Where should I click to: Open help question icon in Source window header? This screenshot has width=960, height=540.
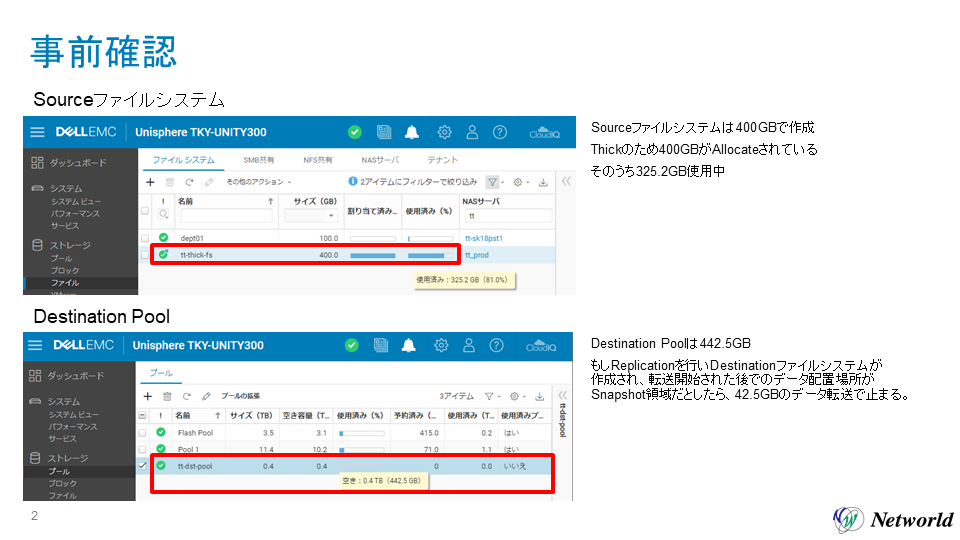point(500,132)
